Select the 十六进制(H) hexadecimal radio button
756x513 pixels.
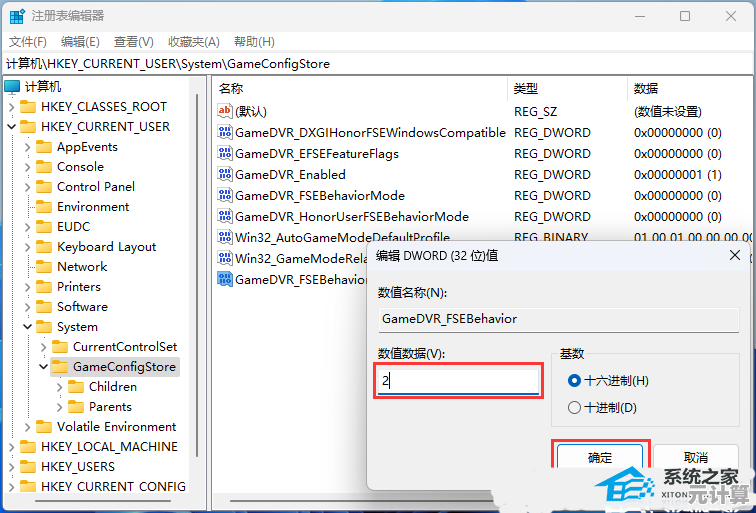pyautogui.click(x=574, y=381)
